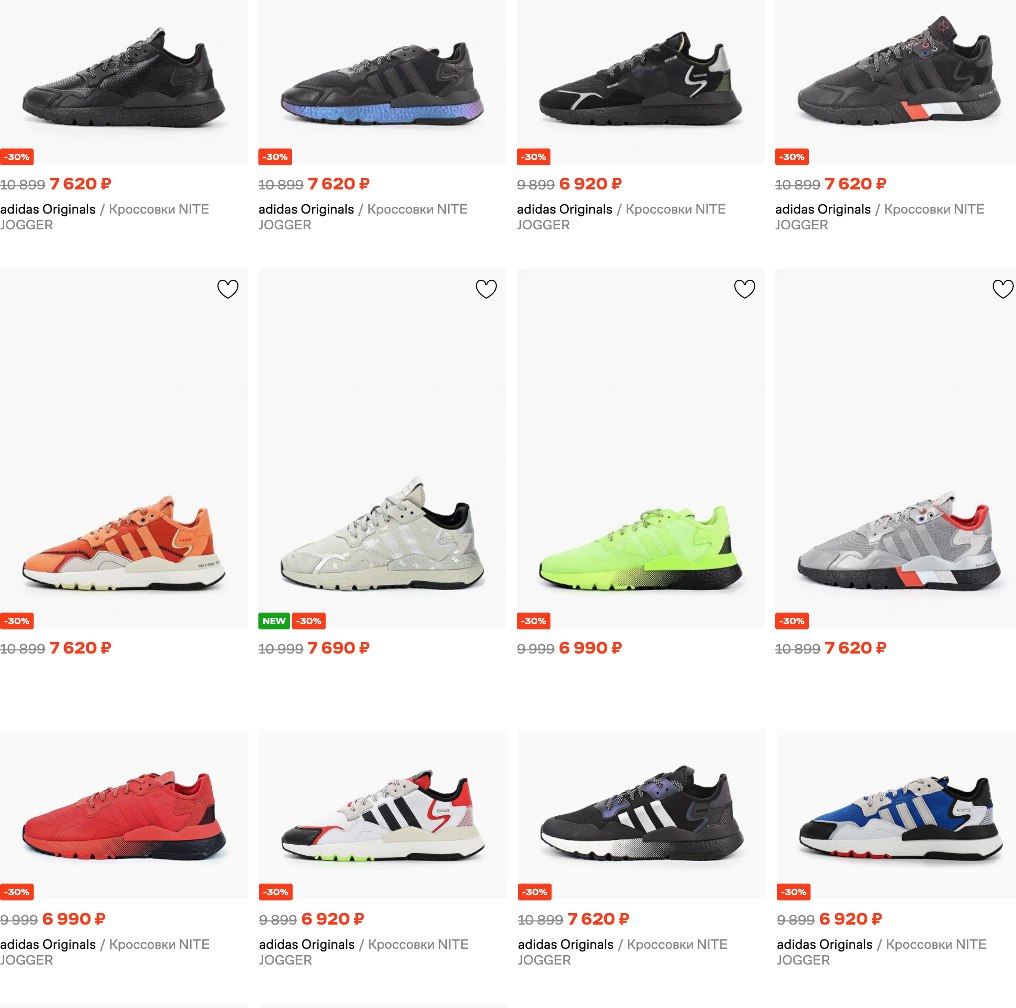
Task: Select the neon green Nite Jogger image
Action: tap(641, 448)
